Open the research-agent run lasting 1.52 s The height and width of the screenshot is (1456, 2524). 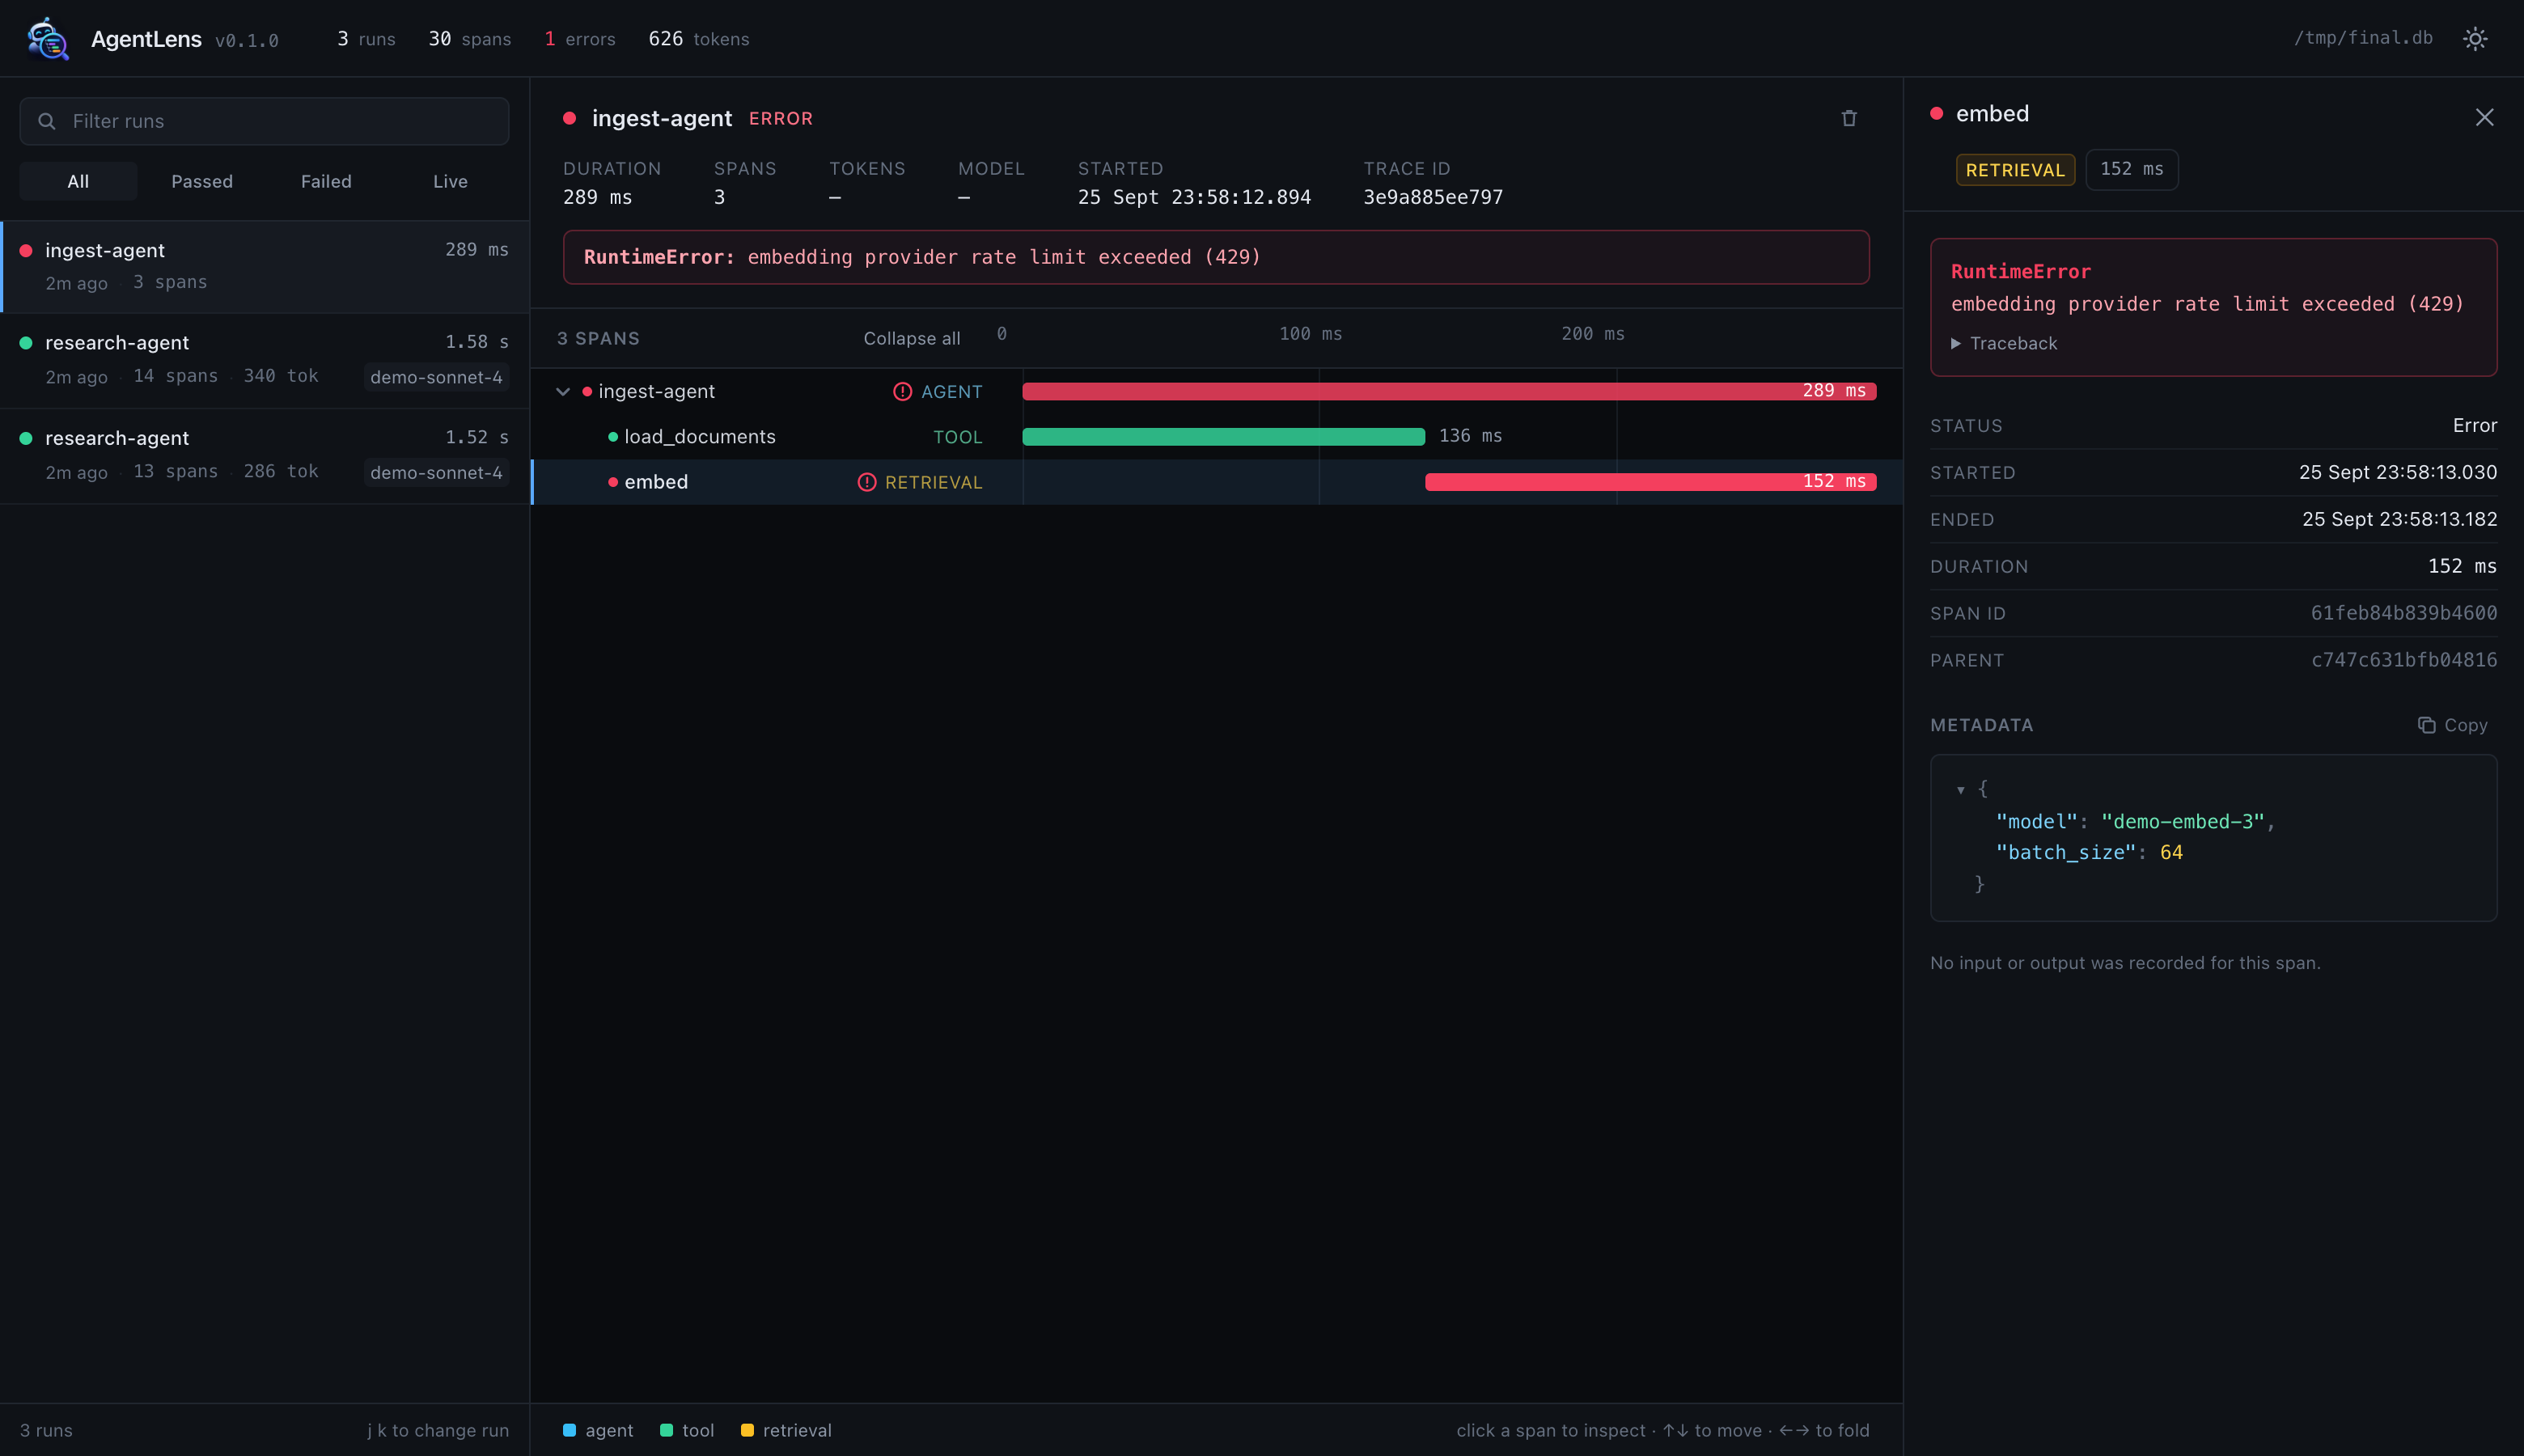pos(265,455)
